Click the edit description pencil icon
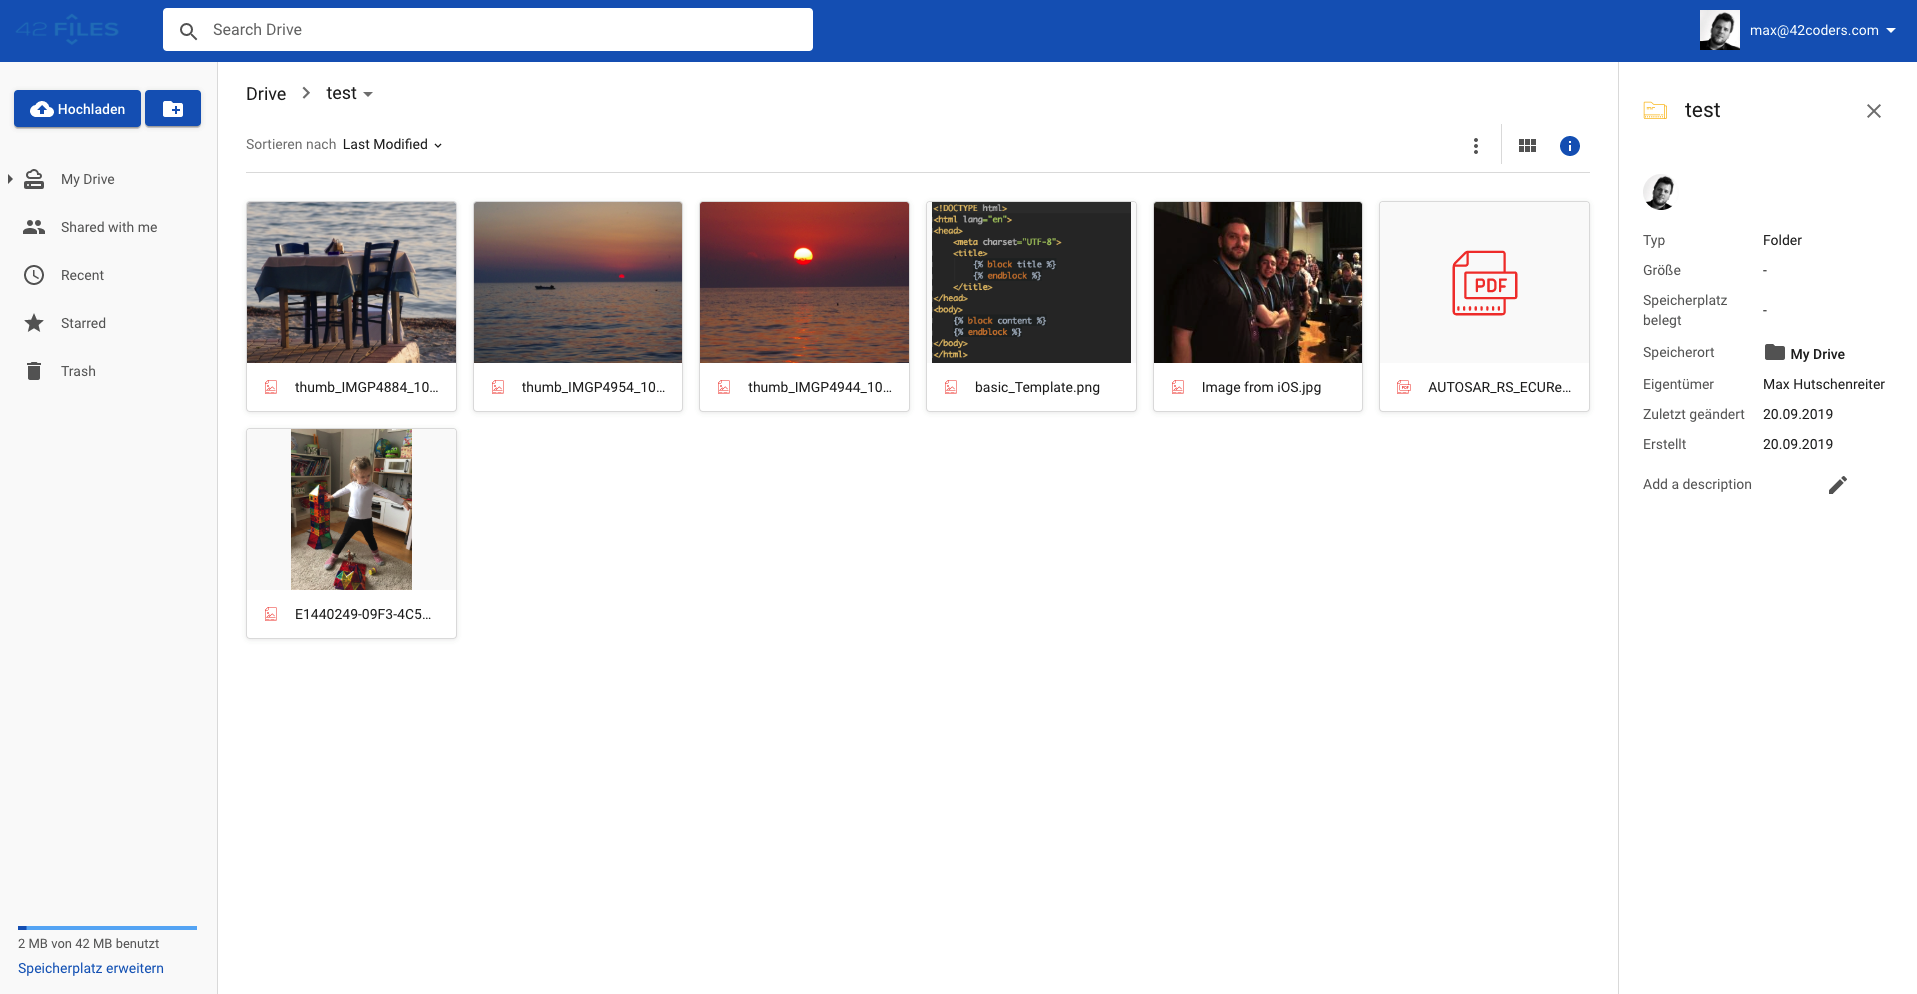The width and height of the screenshot is (1917, 994). pyautogui.click(x=1838, y=485)
